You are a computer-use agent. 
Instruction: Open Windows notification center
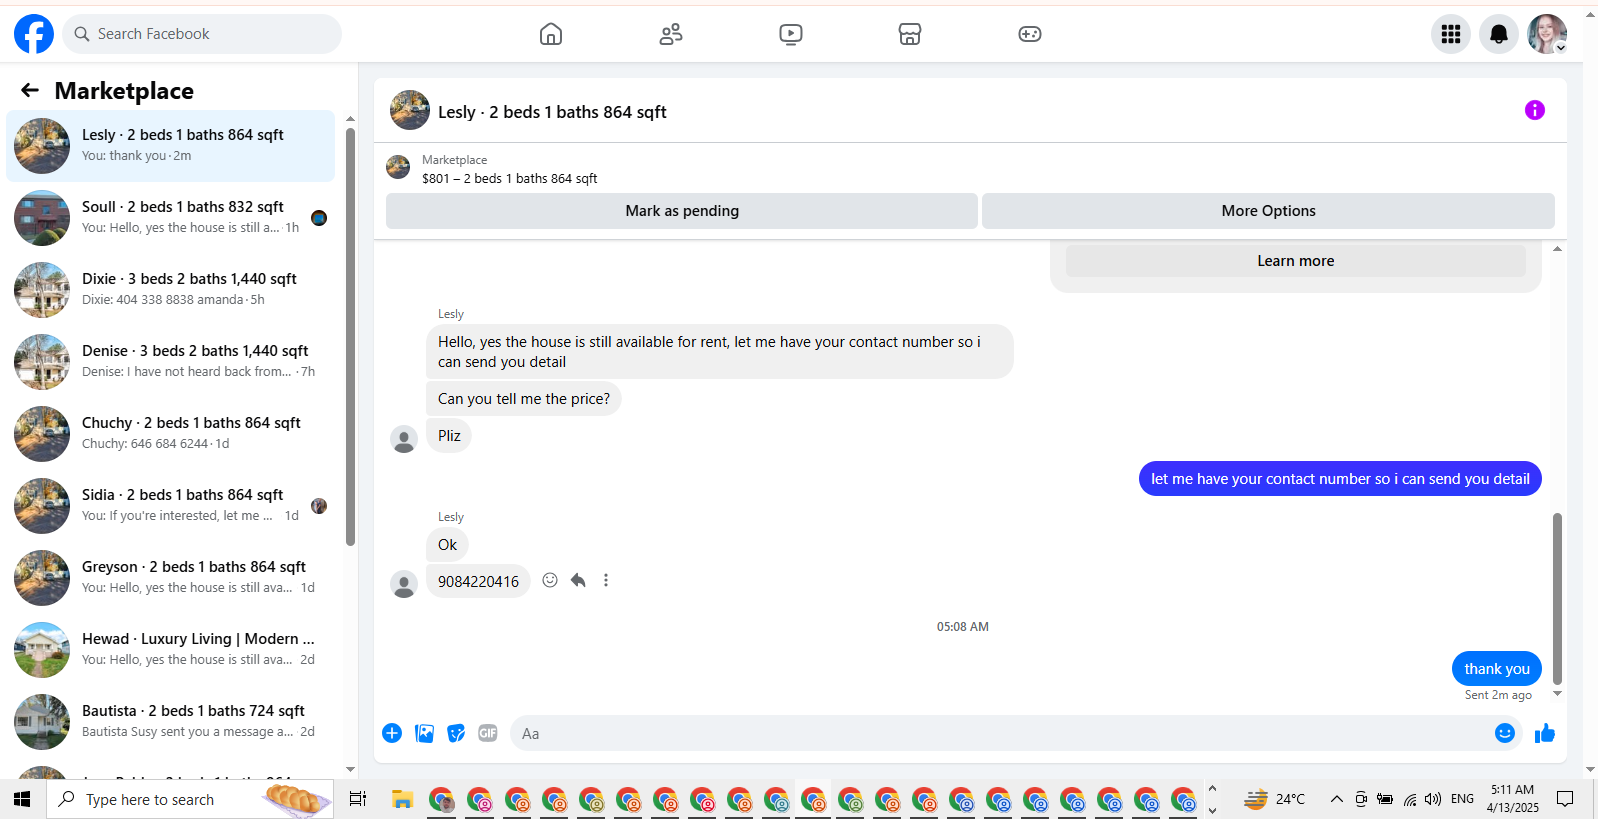1566,799
